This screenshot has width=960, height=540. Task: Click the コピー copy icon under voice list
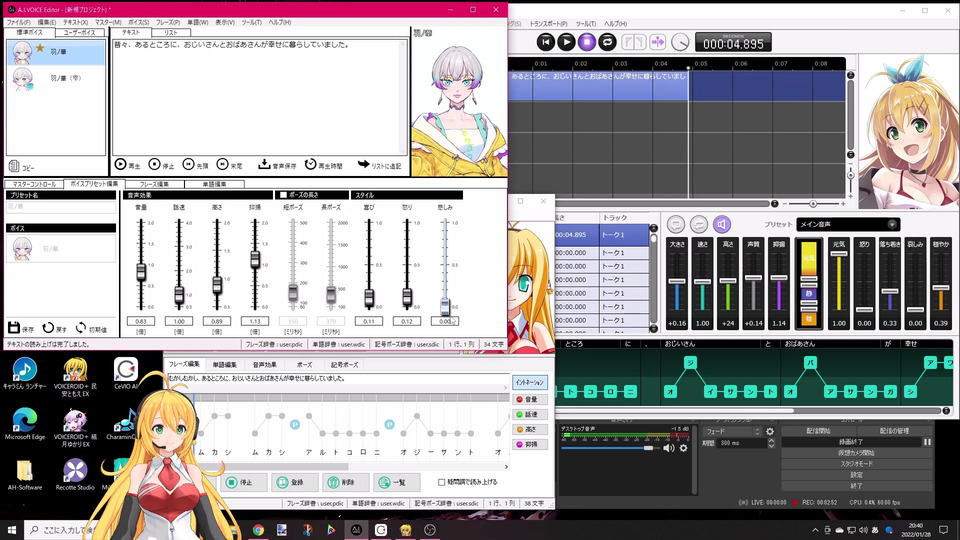coord(14,167)
